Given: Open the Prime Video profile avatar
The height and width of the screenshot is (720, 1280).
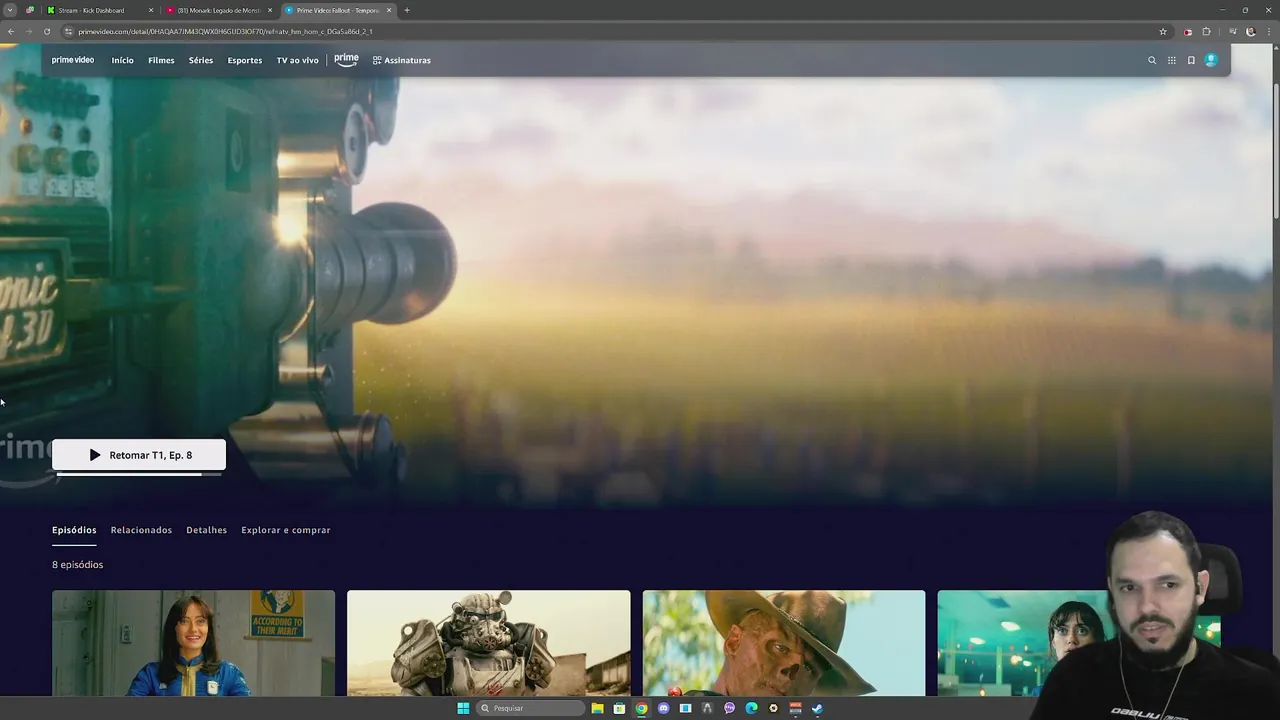Looking at the screenshot, I should (x=1211, y=60).
